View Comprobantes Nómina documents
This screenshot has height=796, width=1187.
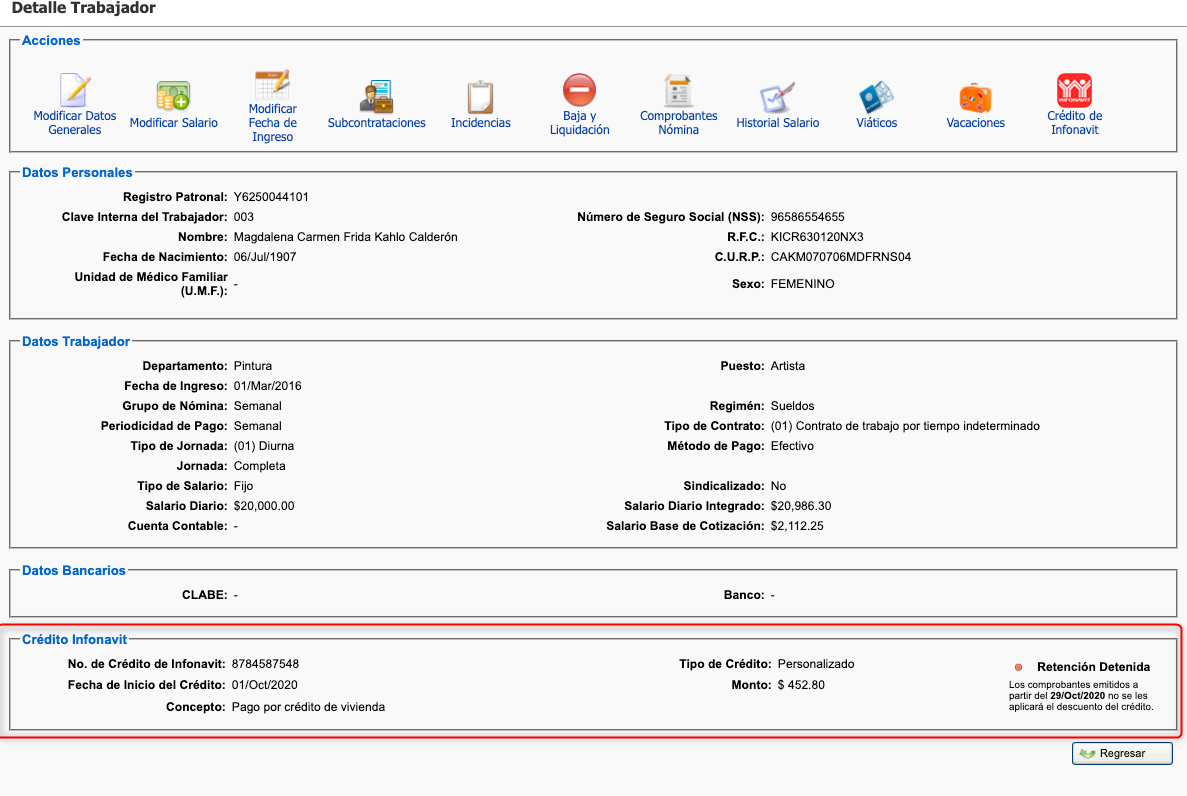coord(679,91)
